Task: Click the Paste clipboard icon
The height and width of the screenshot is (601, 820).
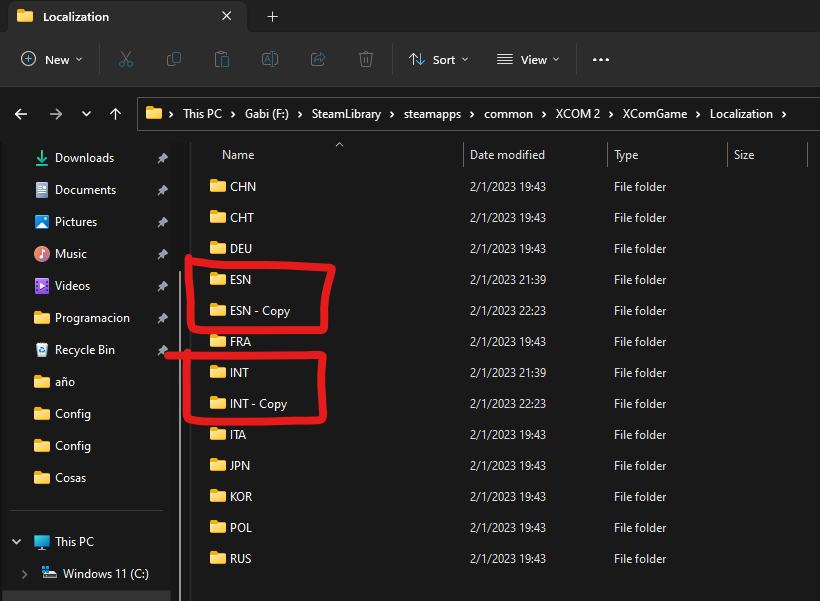Action: (x=222, y=60)
